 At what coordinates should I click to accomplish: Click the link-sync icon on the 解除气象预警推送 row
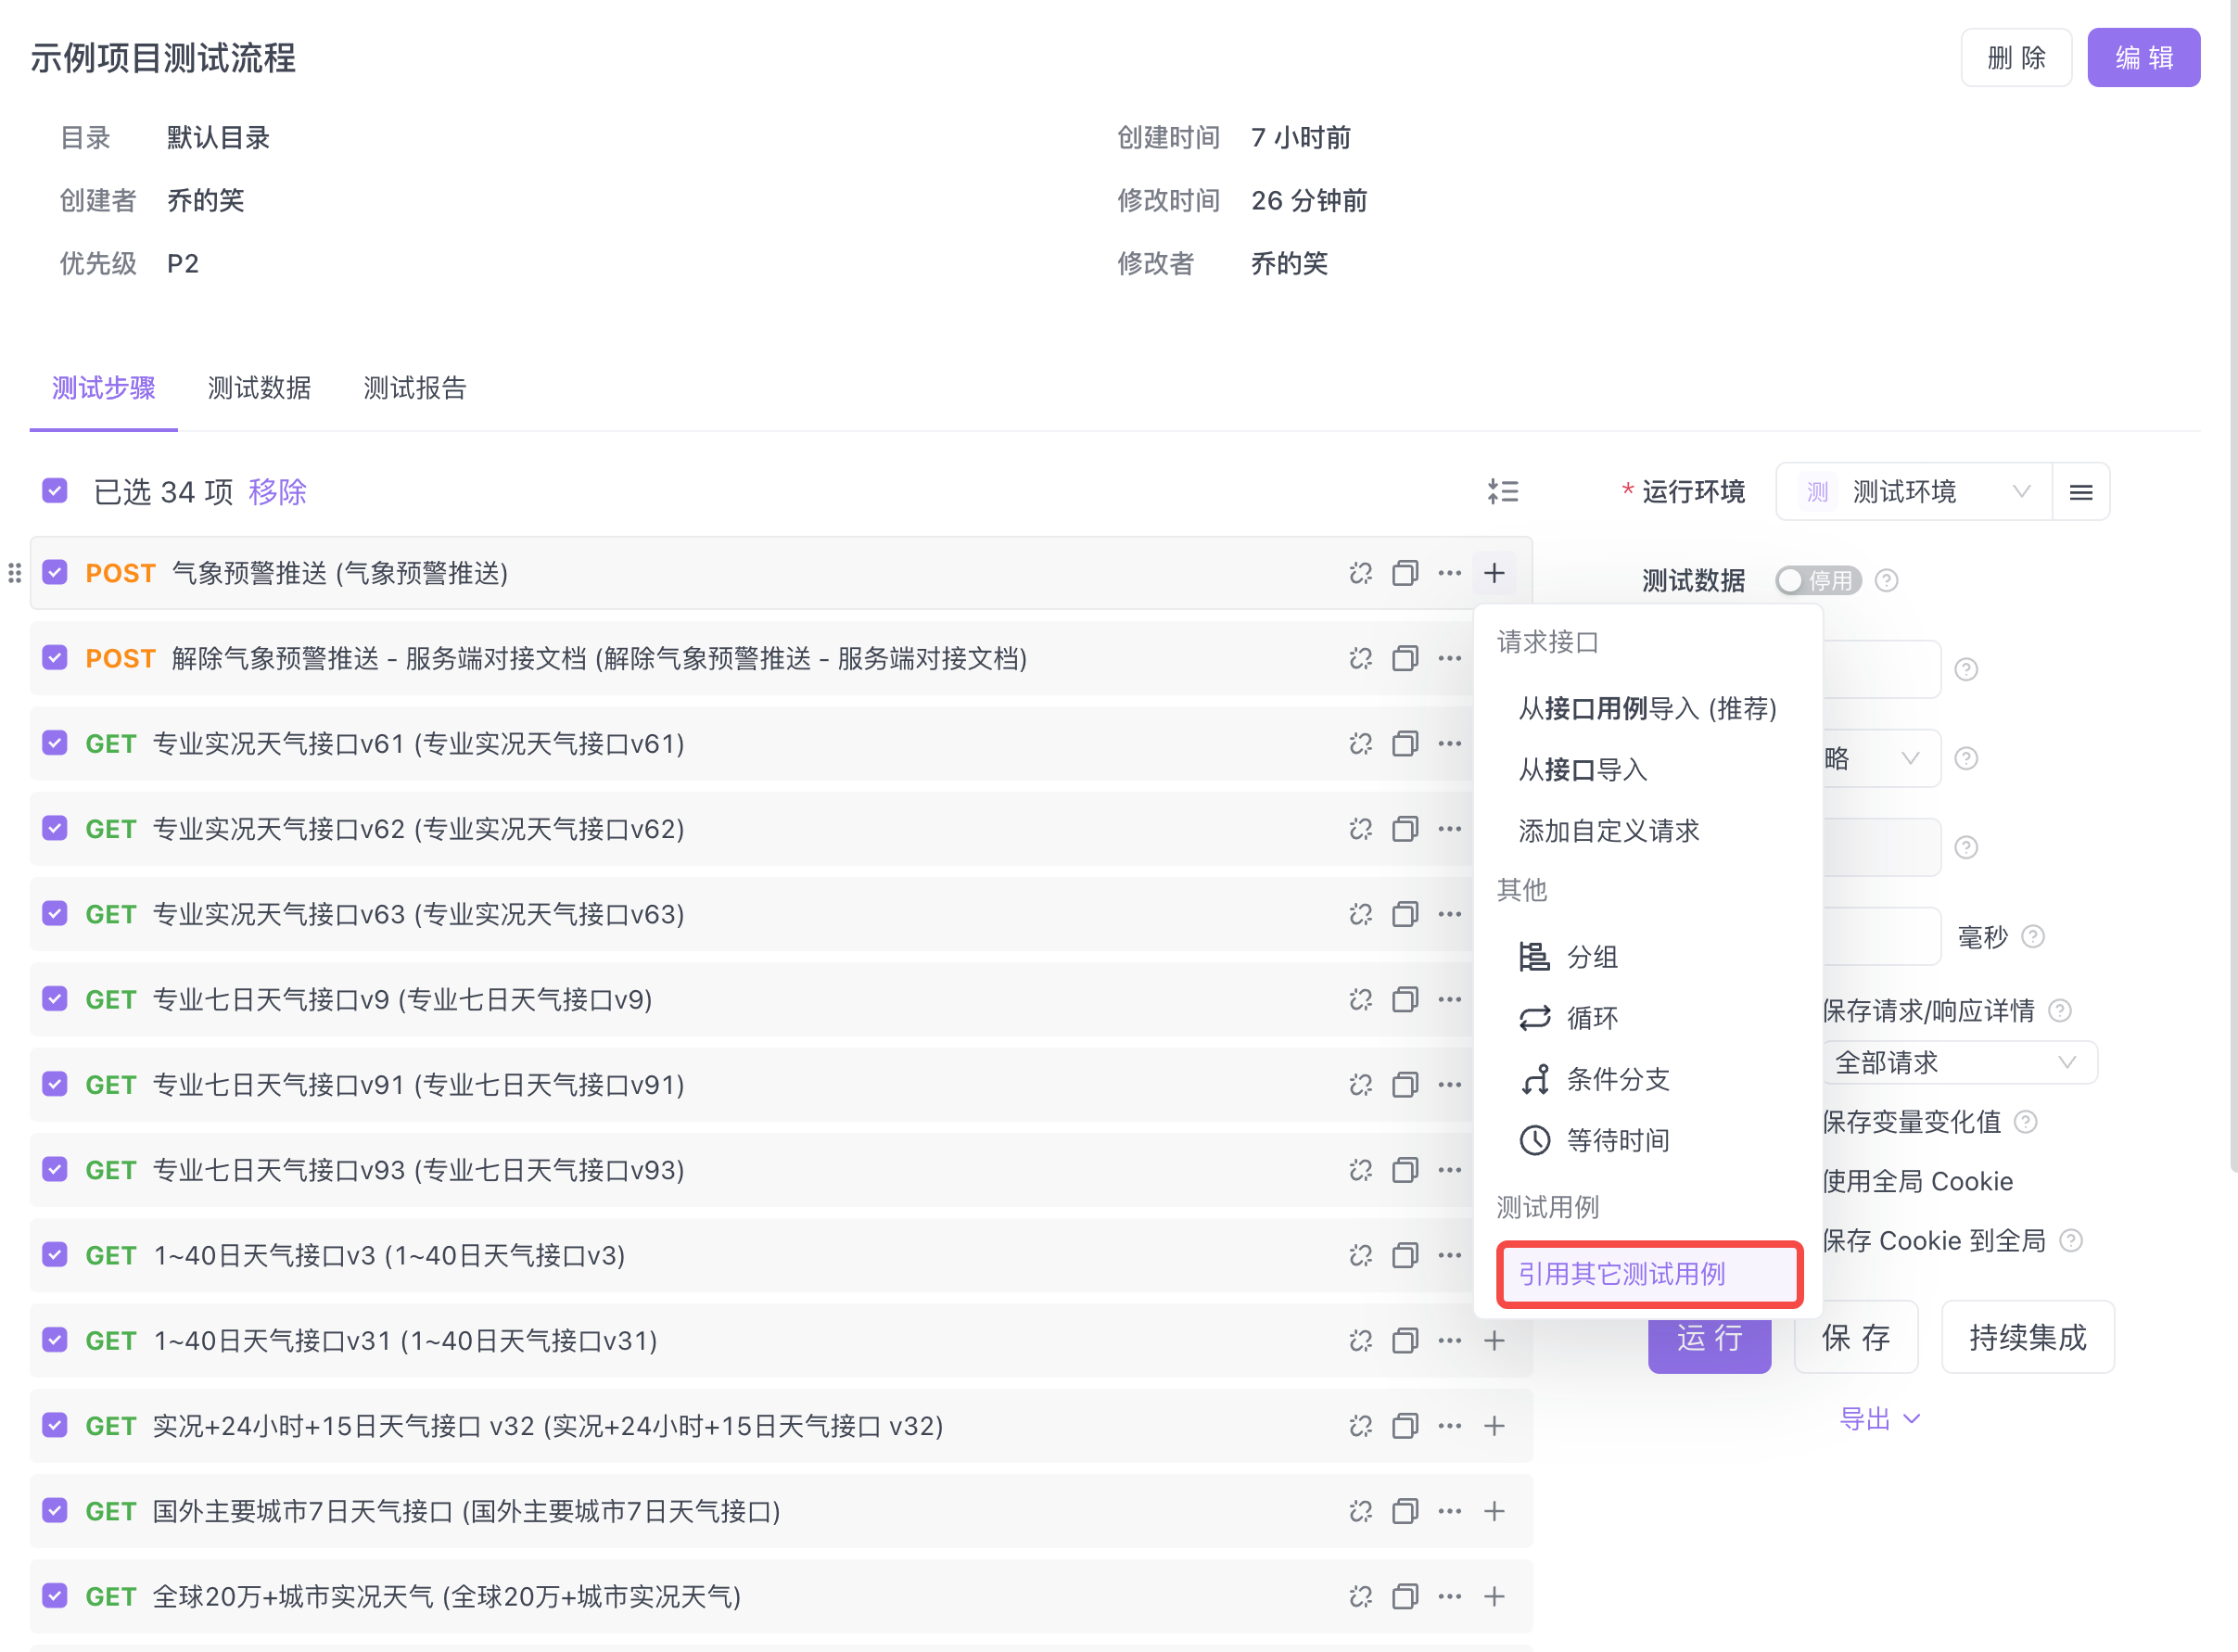click(x=1360, y=658)
